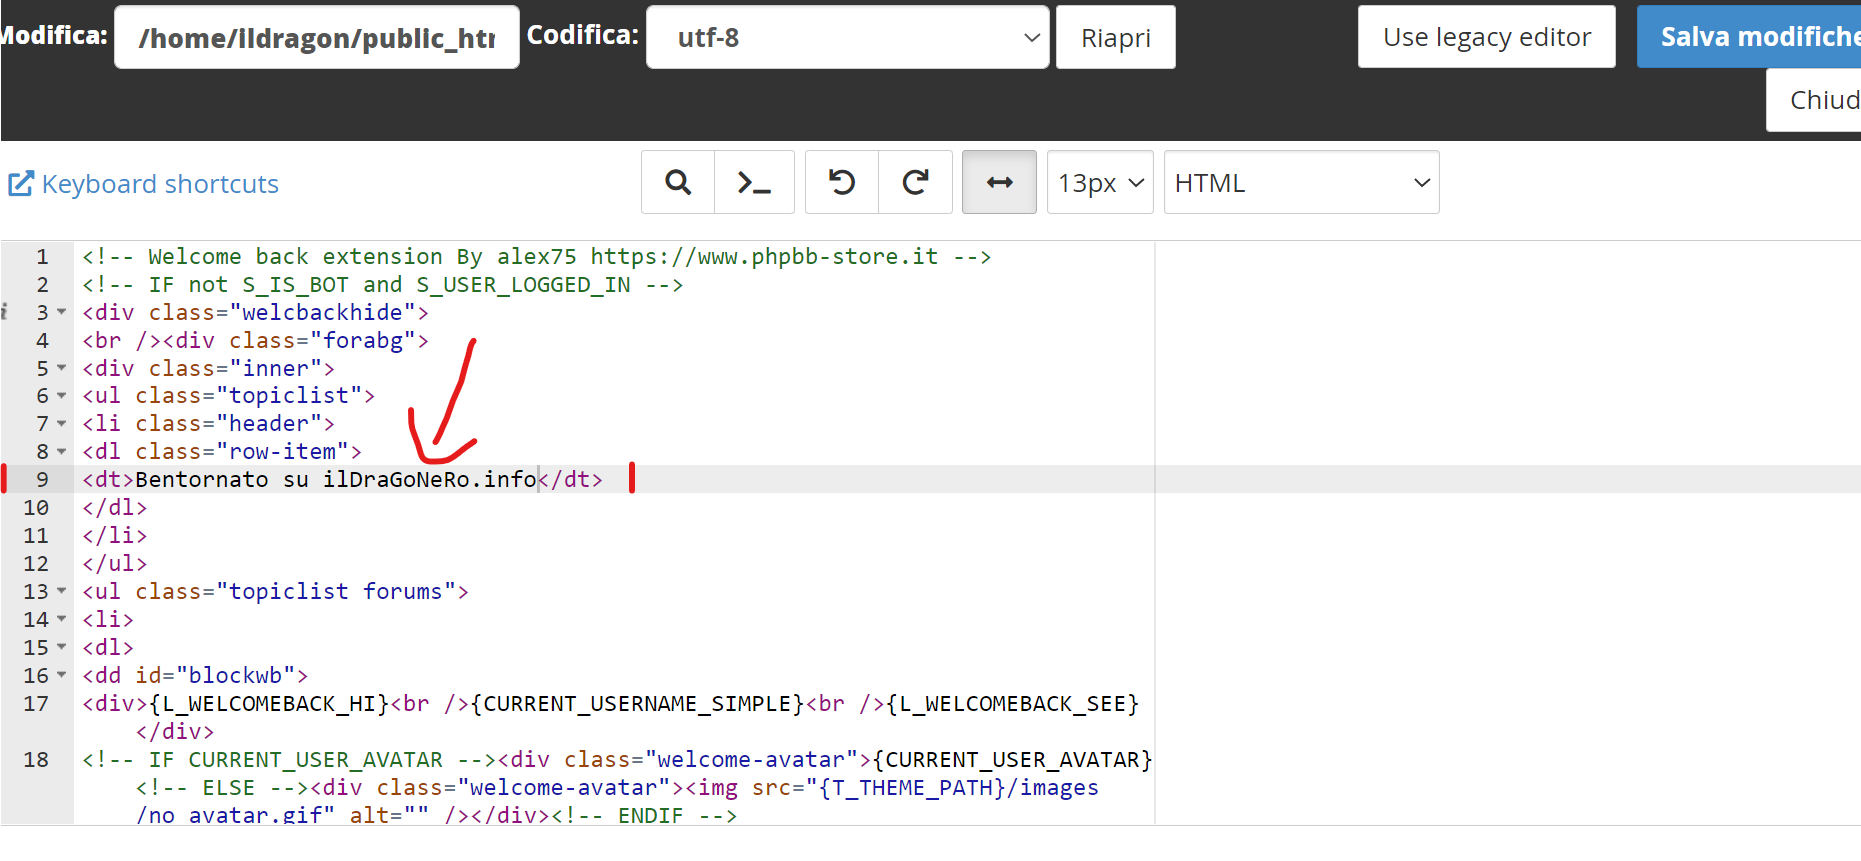Click the 'welcbackhide' class value
This screenshot has width=1861, height=861.
(x=323, y=313)
